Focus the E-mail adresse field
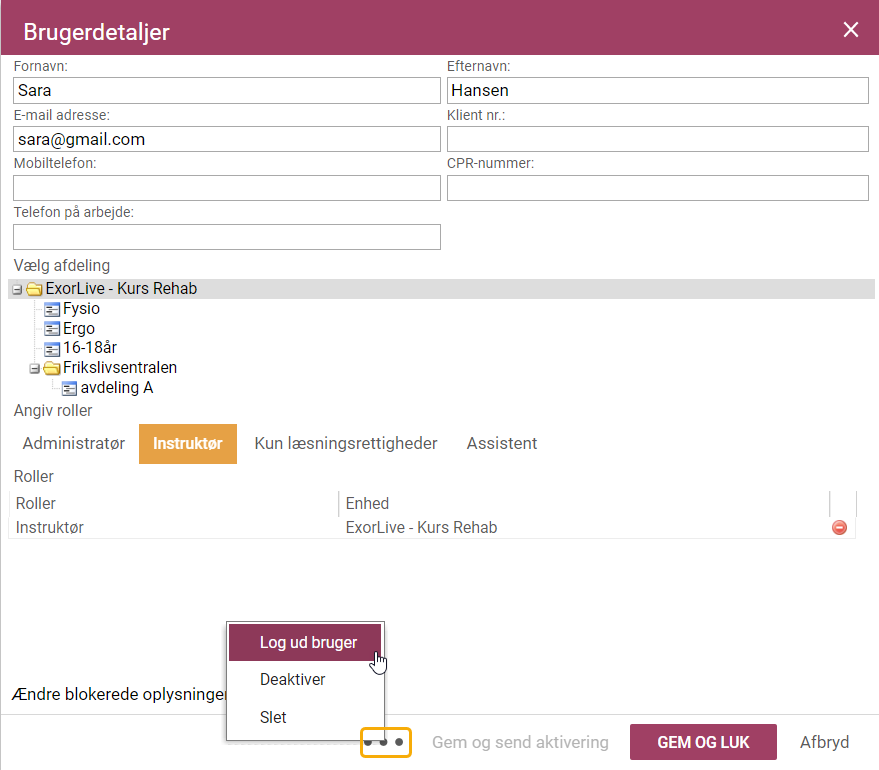Viewport: 879px width, 770px height. click(226, 139)
